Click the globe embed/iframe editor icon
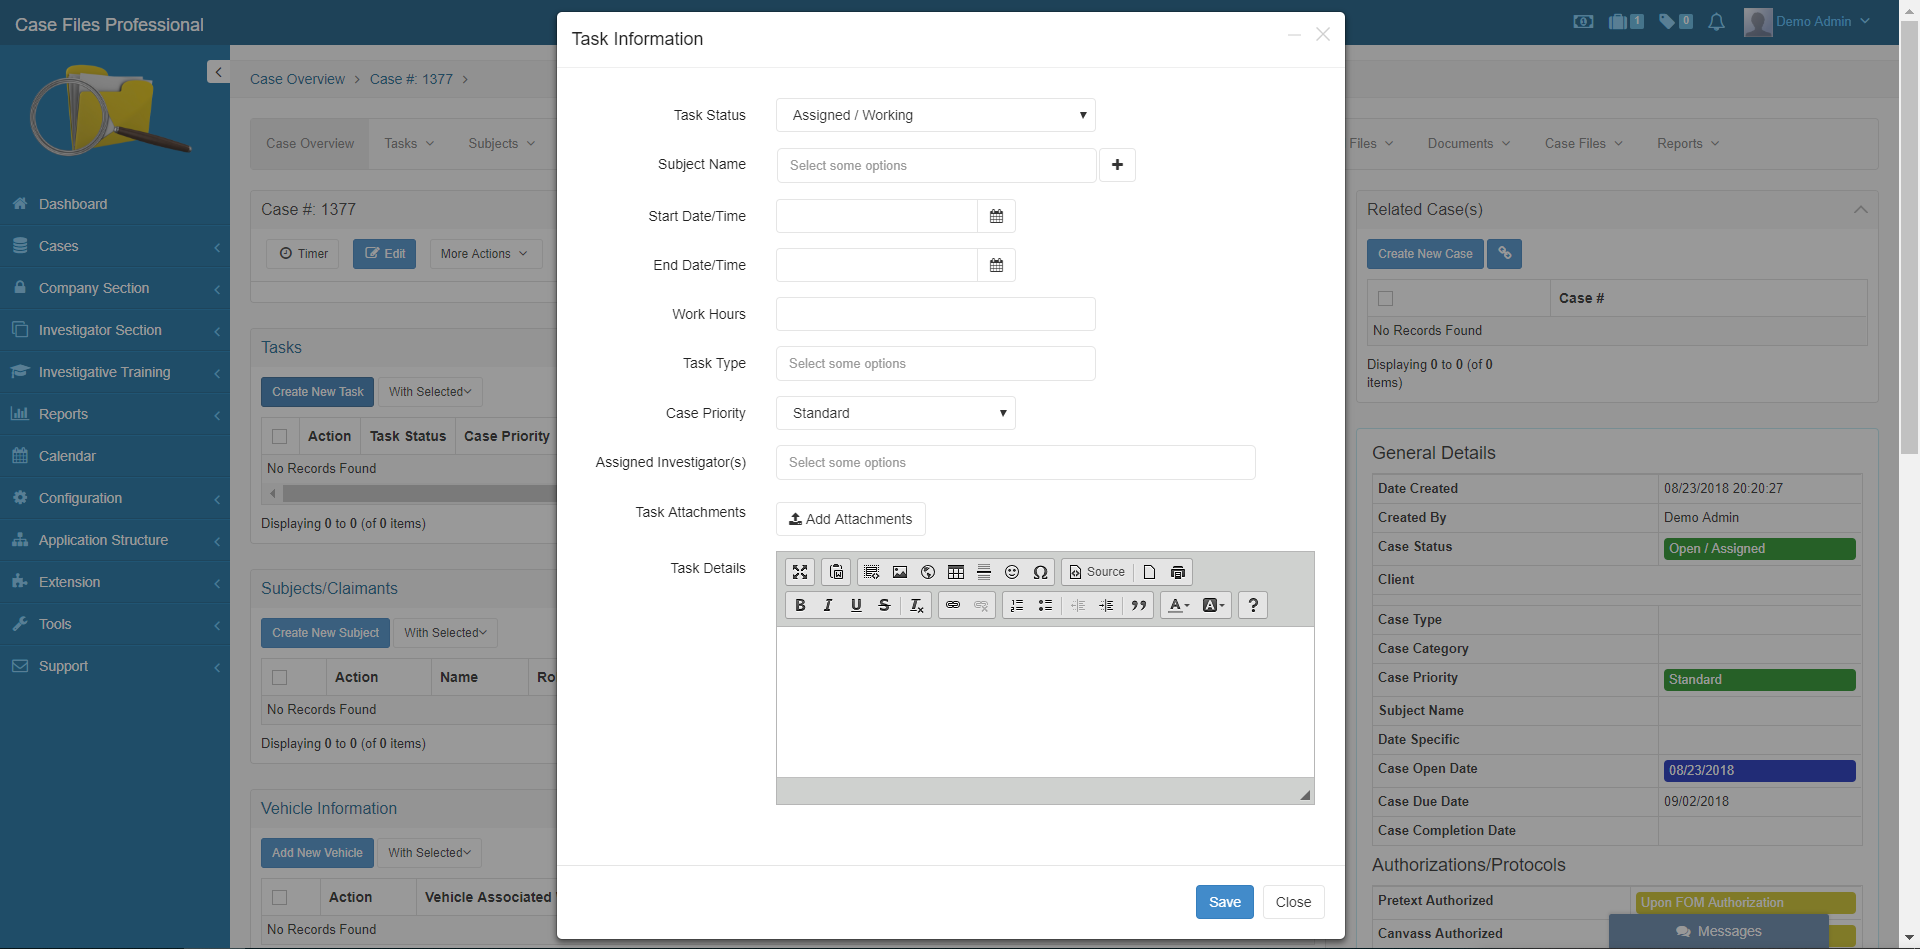The width and height of the screenshot is (1920, 949). [928, 572]
